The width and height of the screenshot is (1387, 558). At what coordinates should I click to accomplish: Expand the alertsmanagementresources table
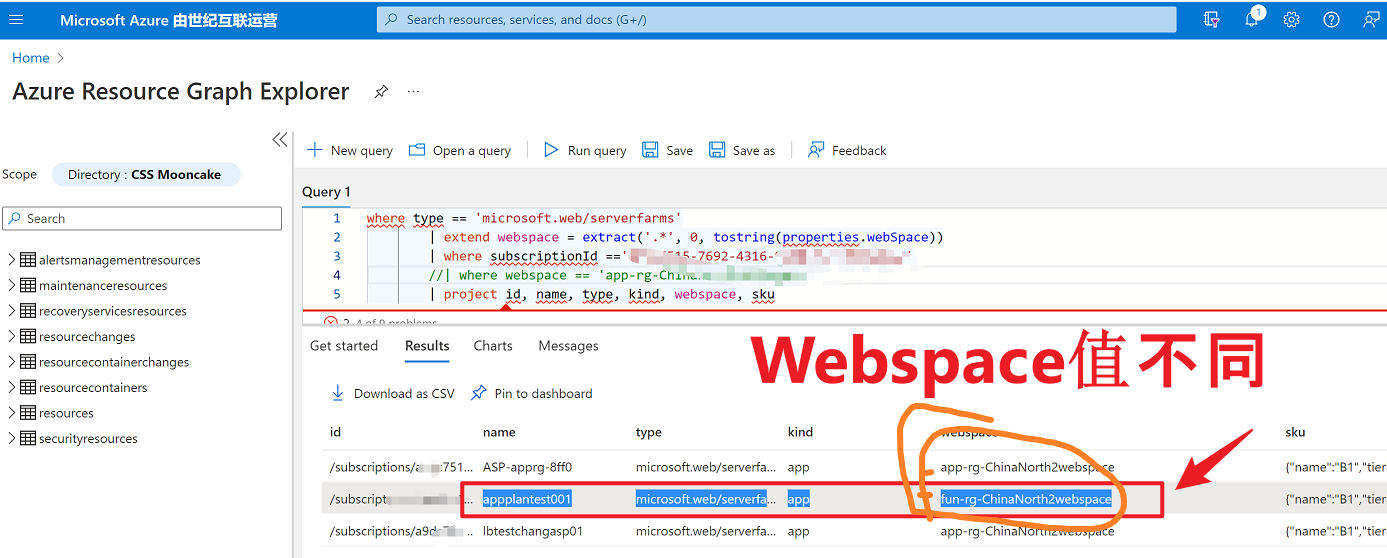12,260
